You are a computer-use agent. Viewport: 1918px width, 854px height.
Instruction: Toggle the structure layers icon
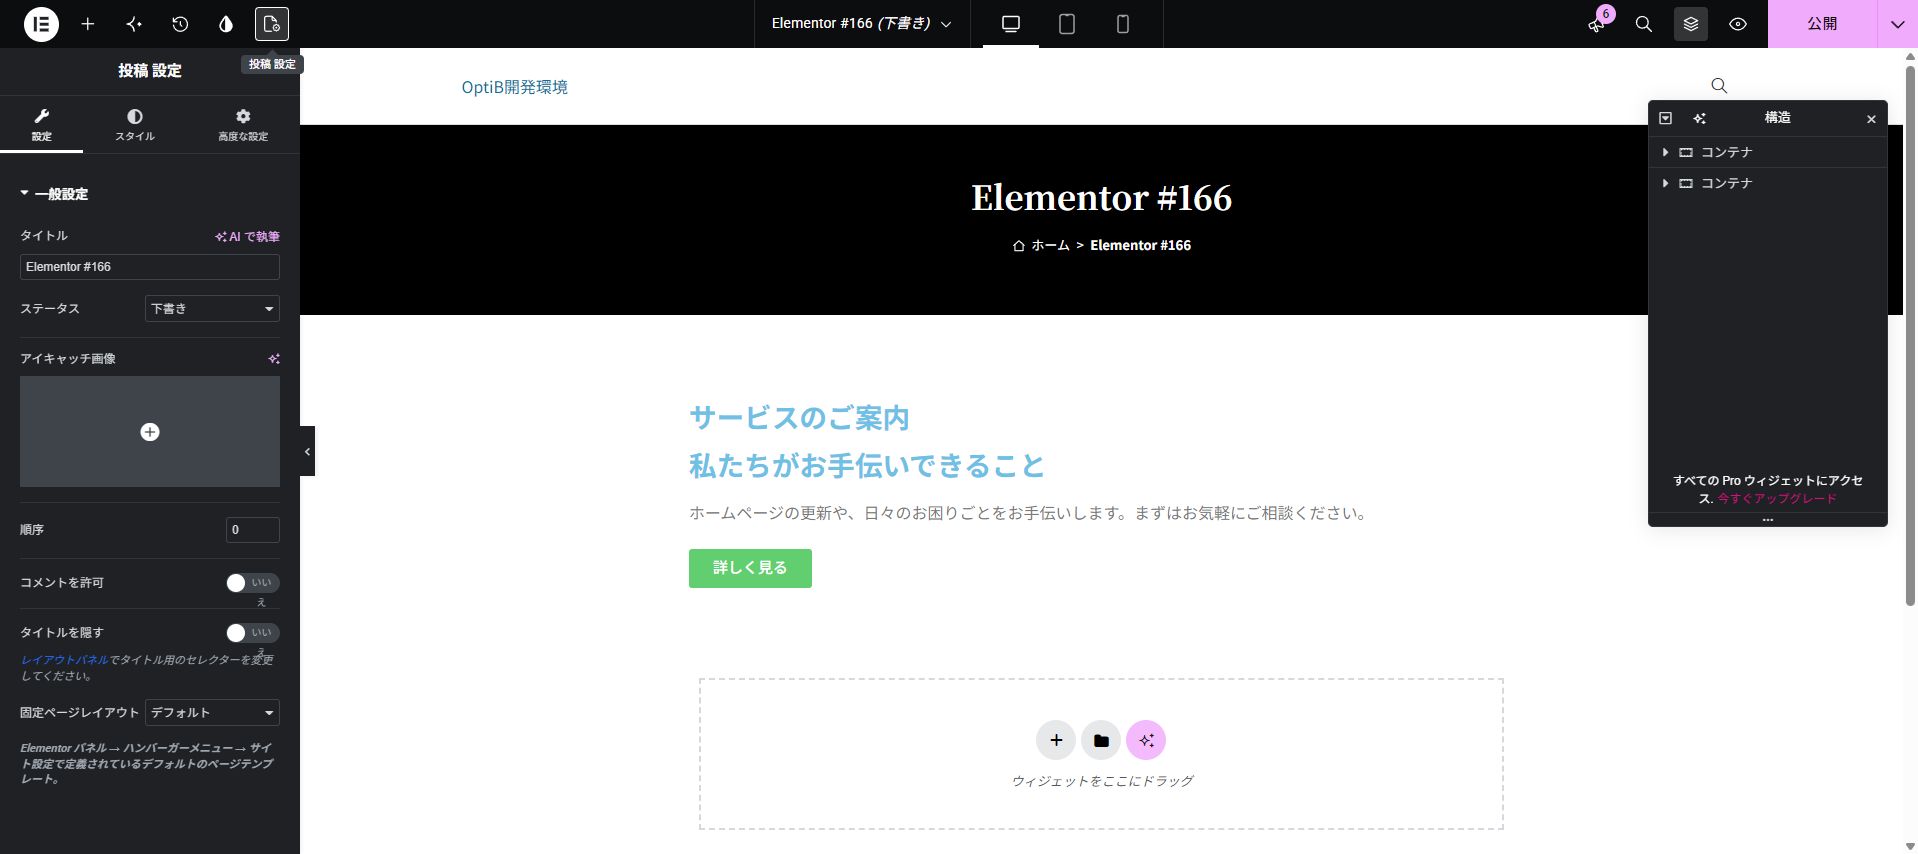(x=1691, y=24)
